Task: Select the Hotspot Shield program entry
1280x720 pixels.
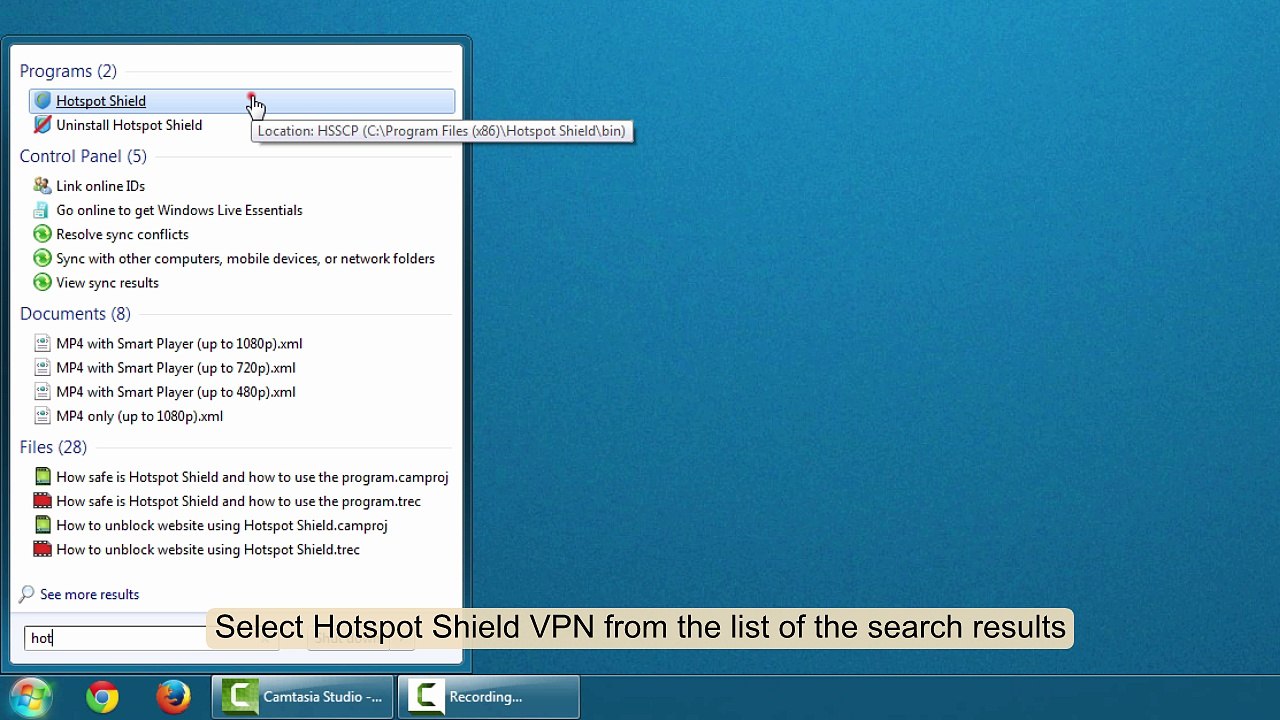Action: pos(242,101)
